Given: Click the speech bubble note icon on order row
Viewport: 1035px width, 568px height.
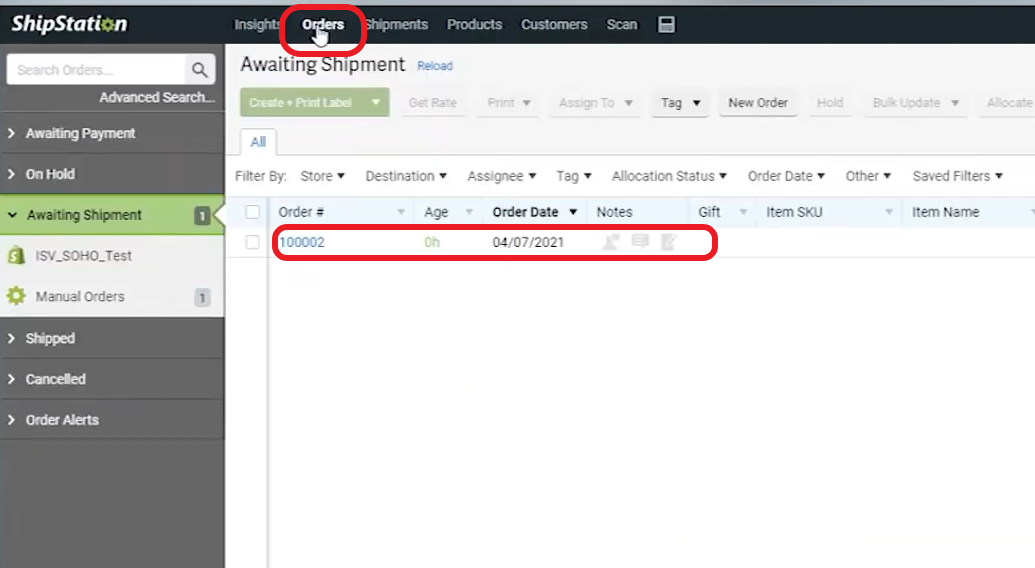Looking at the screenshot, I should coord(640,242).
